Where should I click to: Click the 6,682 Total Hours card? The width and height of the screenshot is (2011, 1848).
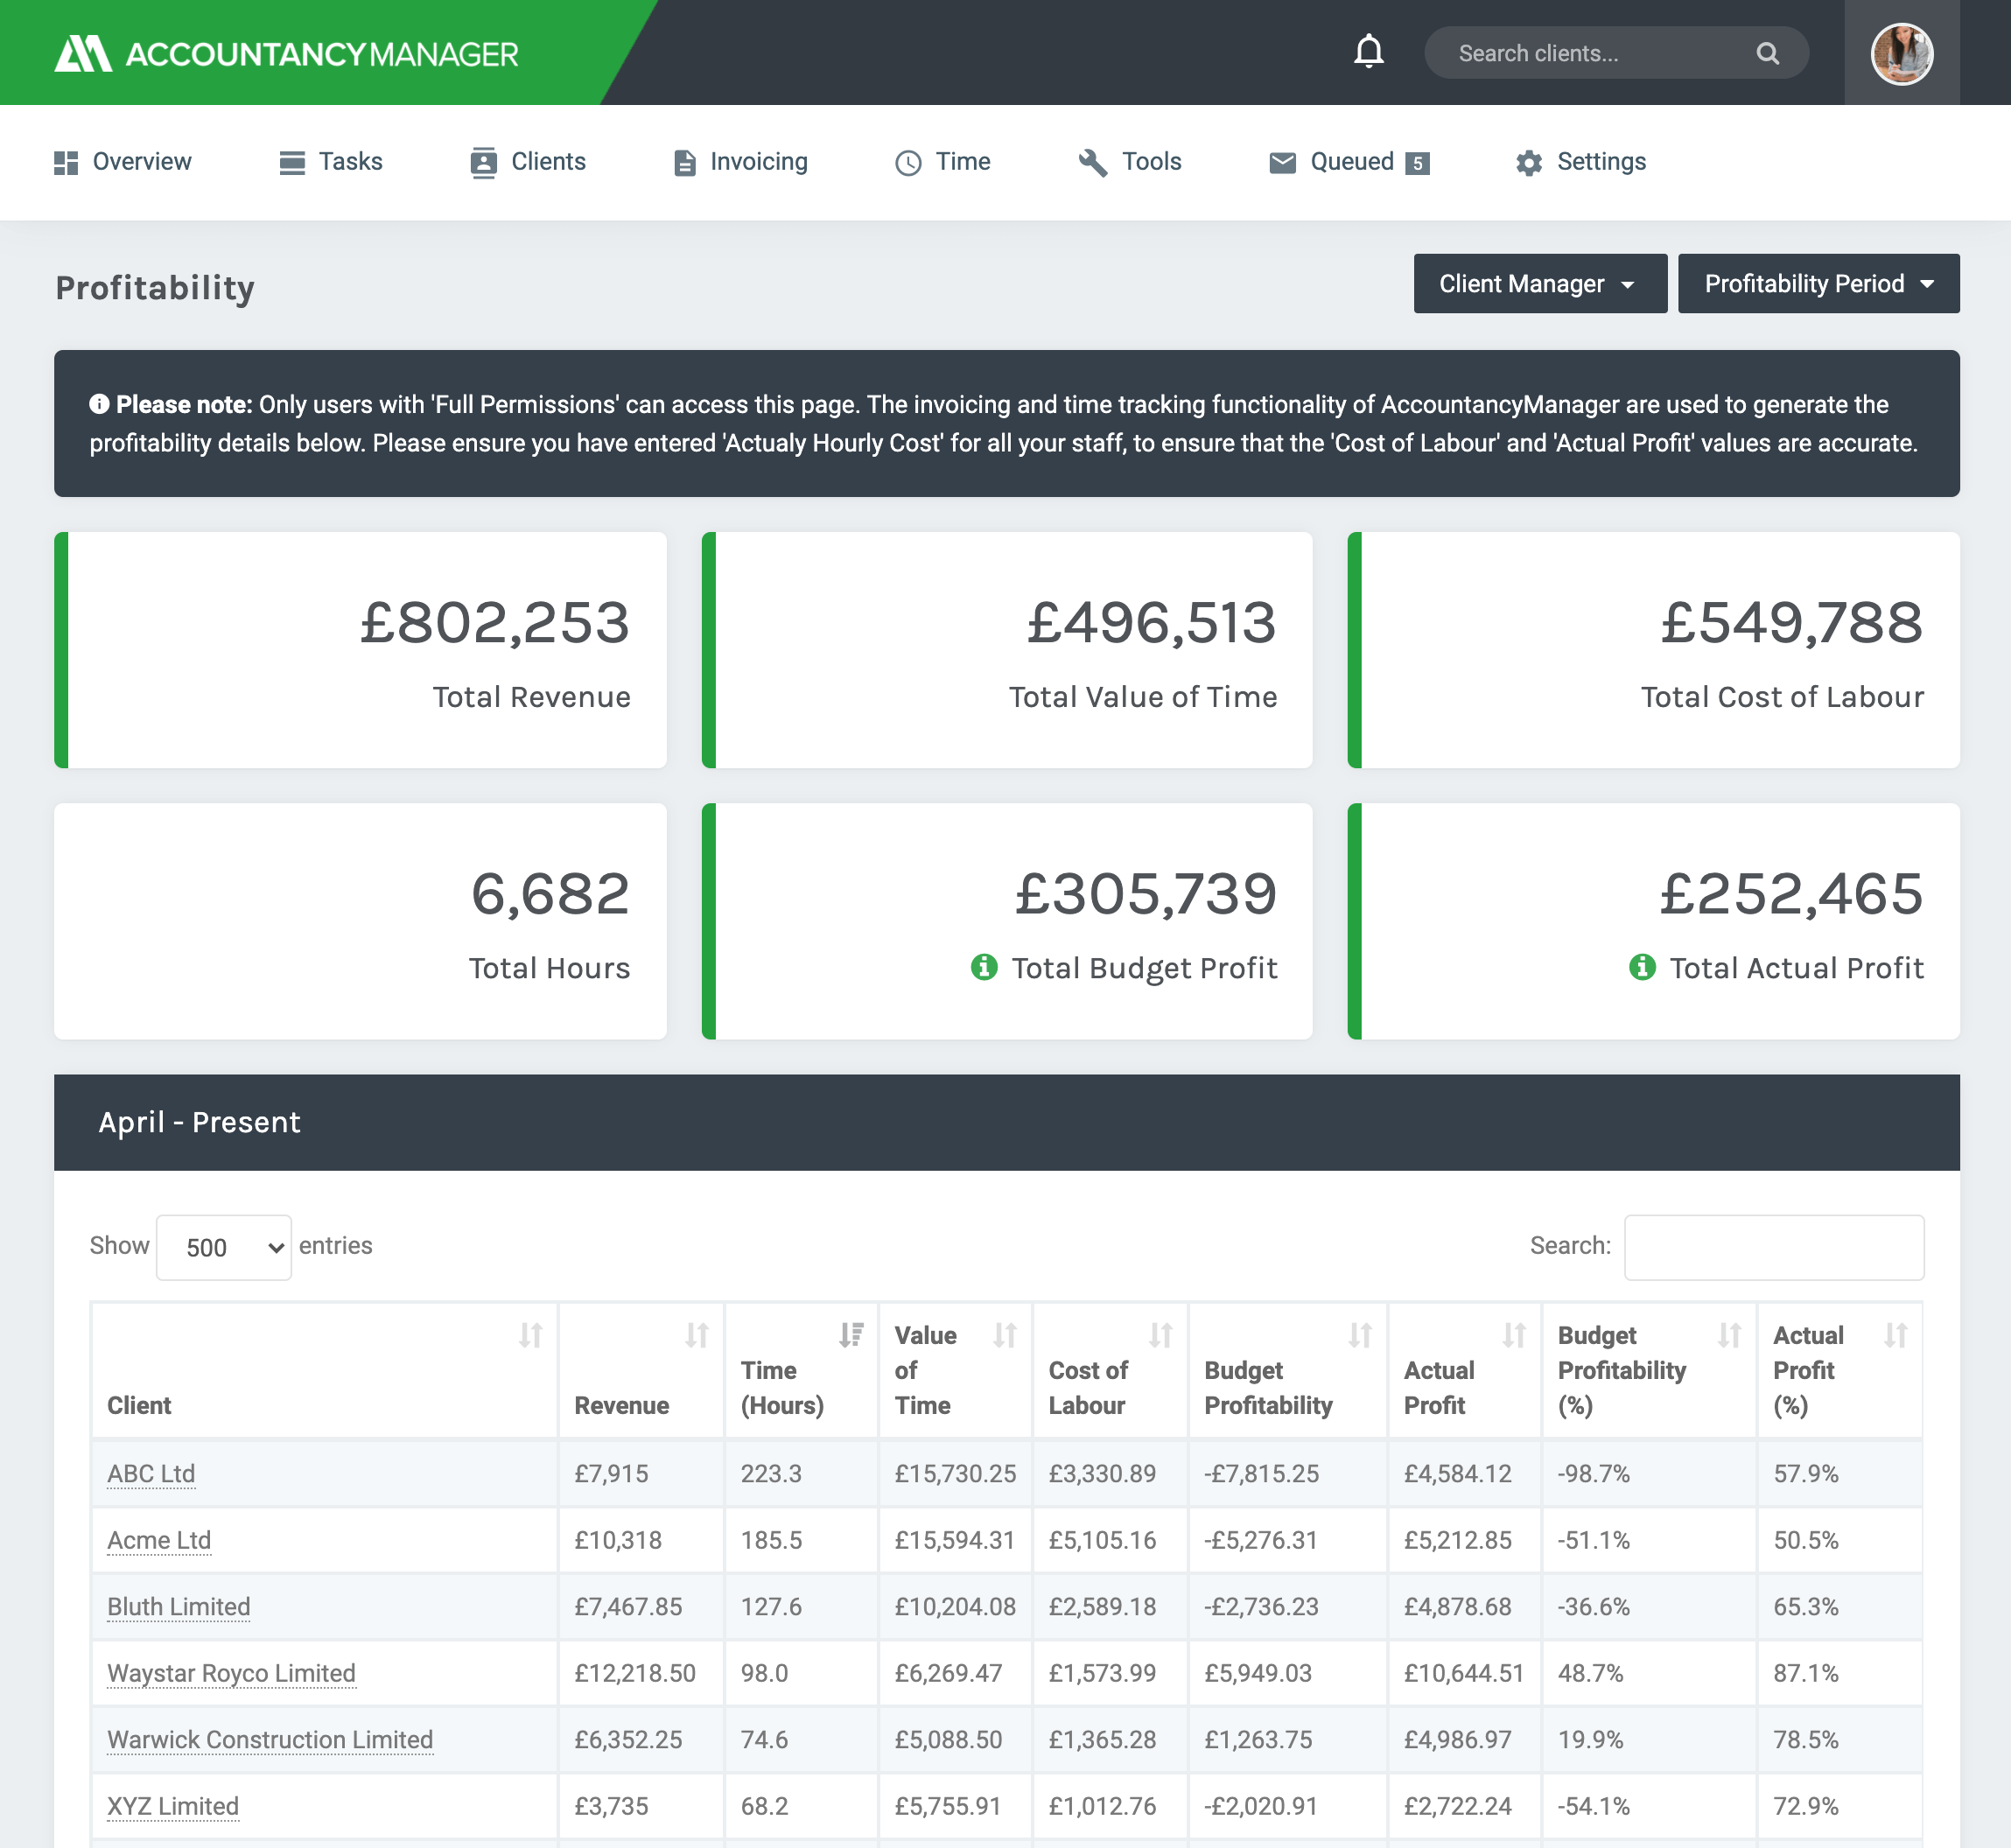point(360,921)
